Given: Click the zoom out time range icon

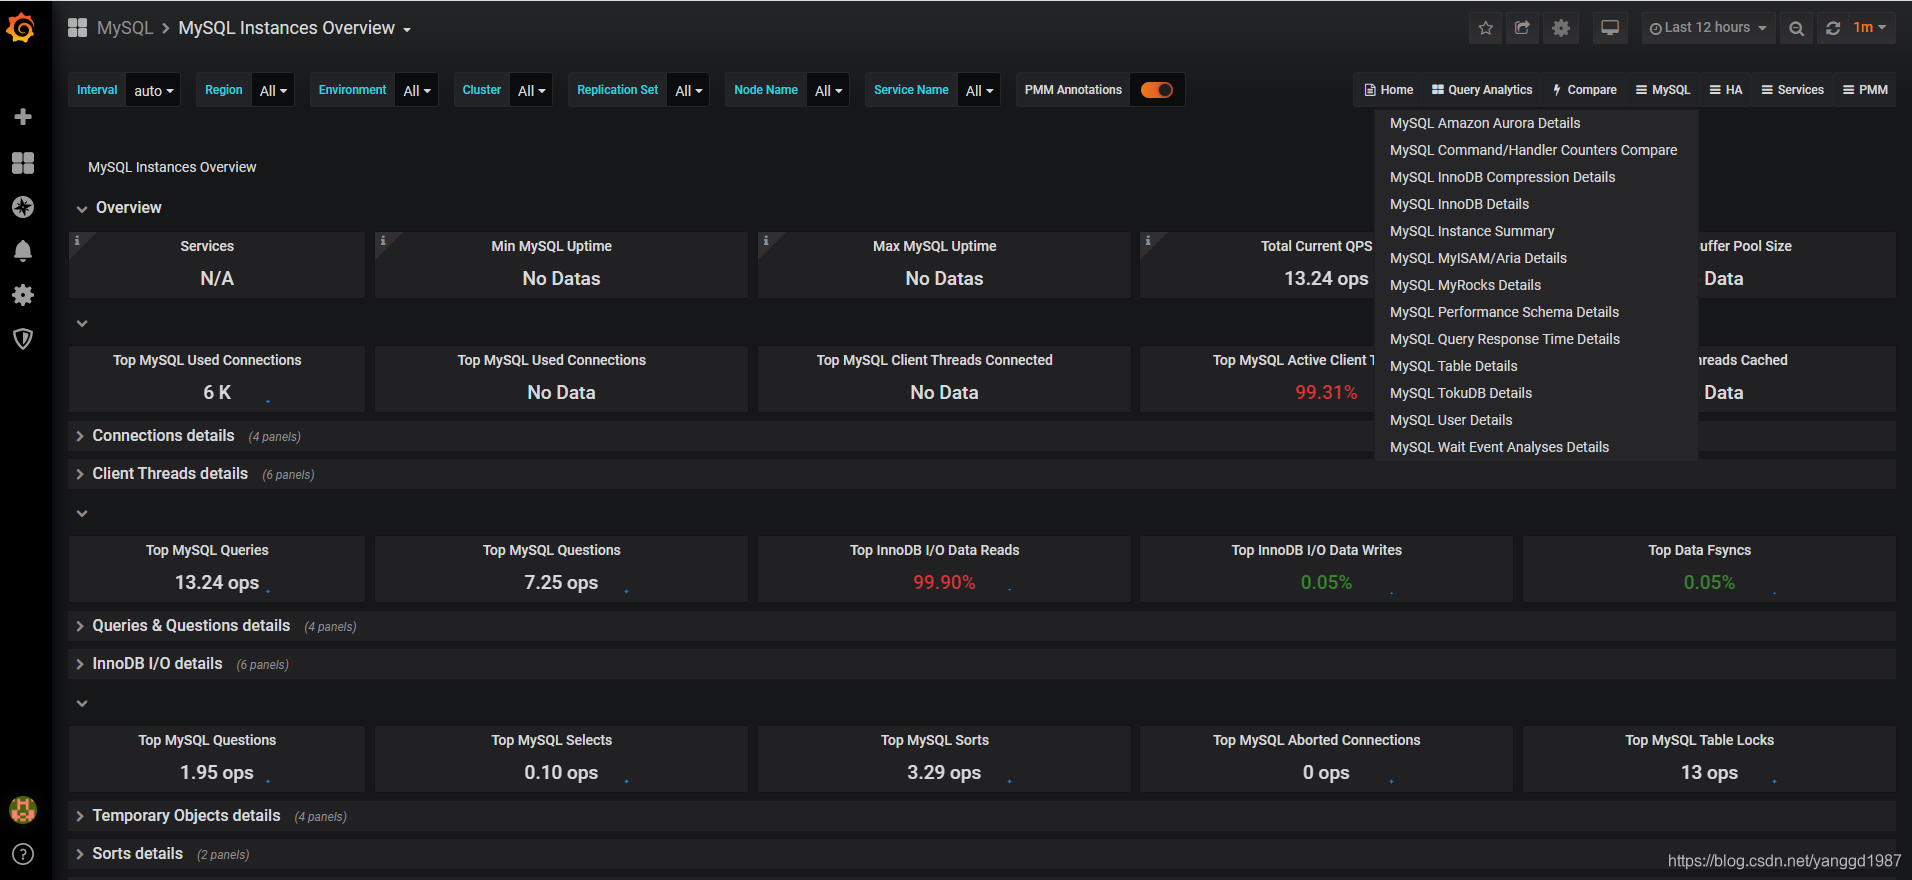Looking at the screenshot, I should tap(1796, 28).
